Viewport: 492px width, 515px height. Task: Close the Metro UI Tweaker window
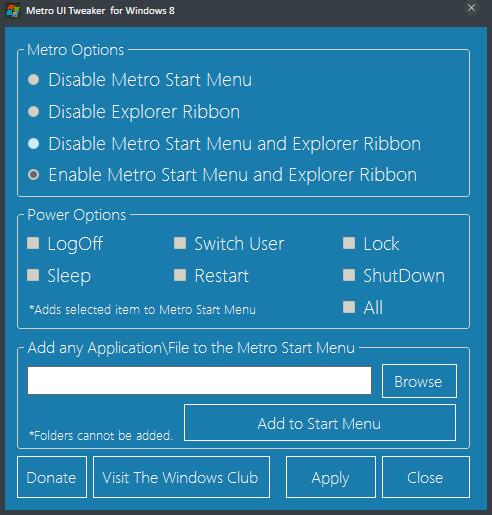tap(471, 8)
